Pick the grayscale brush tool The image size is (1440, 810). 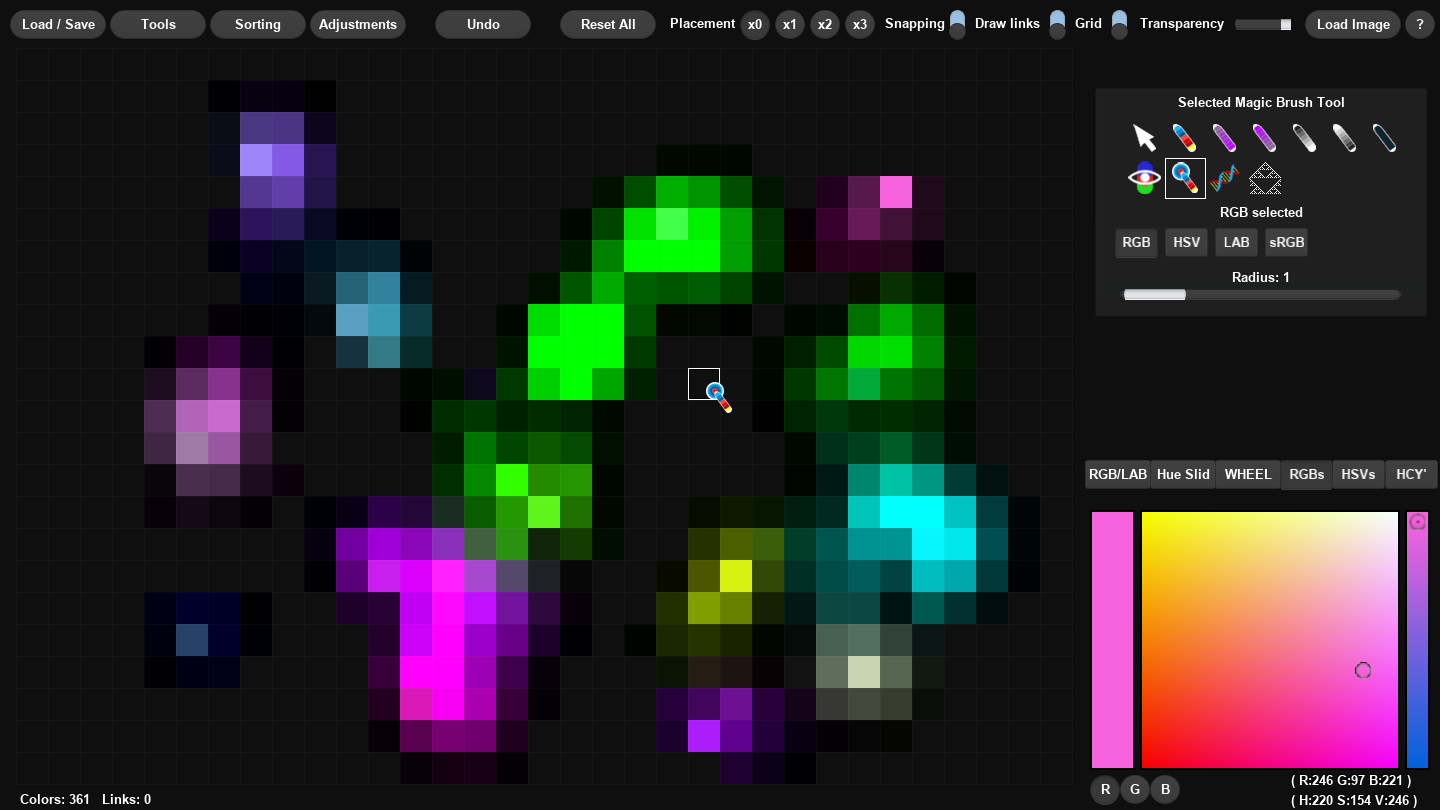coord(1305,137)
